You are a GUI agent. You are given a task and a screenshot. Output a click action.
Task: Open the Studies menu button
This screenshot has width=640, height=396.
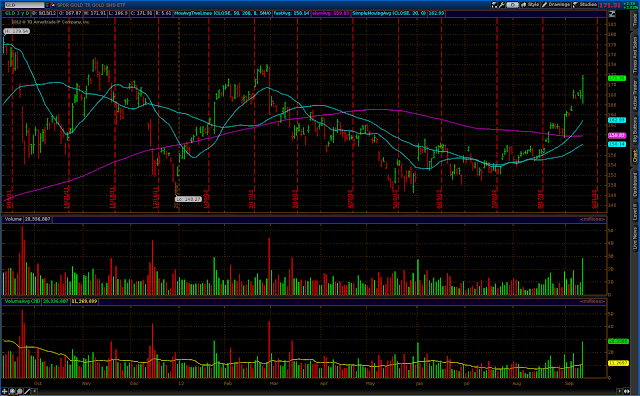click(x=585, y=5)
